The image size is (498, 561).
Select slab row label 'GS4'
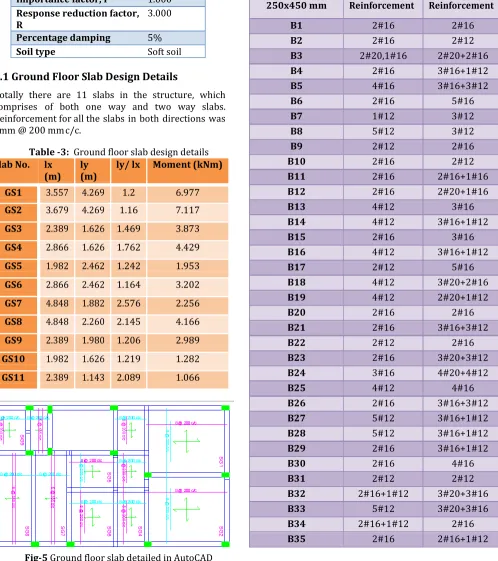coord(13,247)
